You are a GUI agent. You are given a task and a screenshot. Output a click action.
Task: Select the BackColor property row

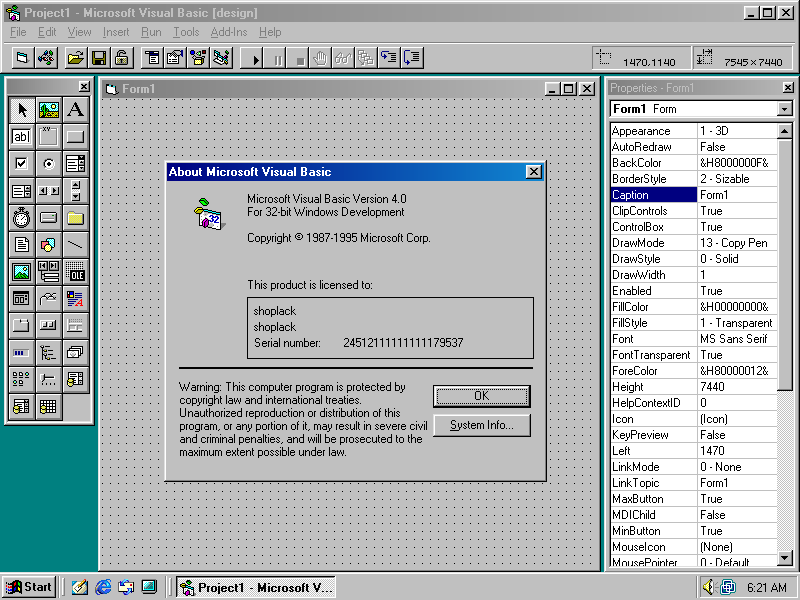(x=694, y=163)
